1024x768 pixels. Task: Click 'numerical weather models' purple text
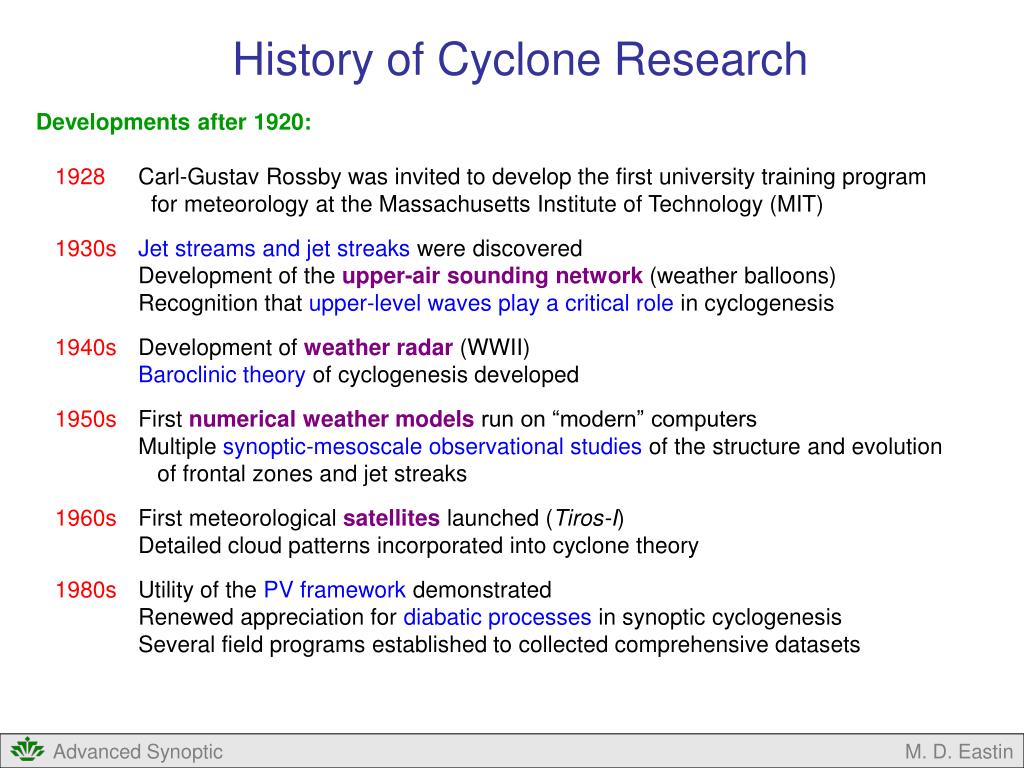pyautogui.click(x=332, y=419)
